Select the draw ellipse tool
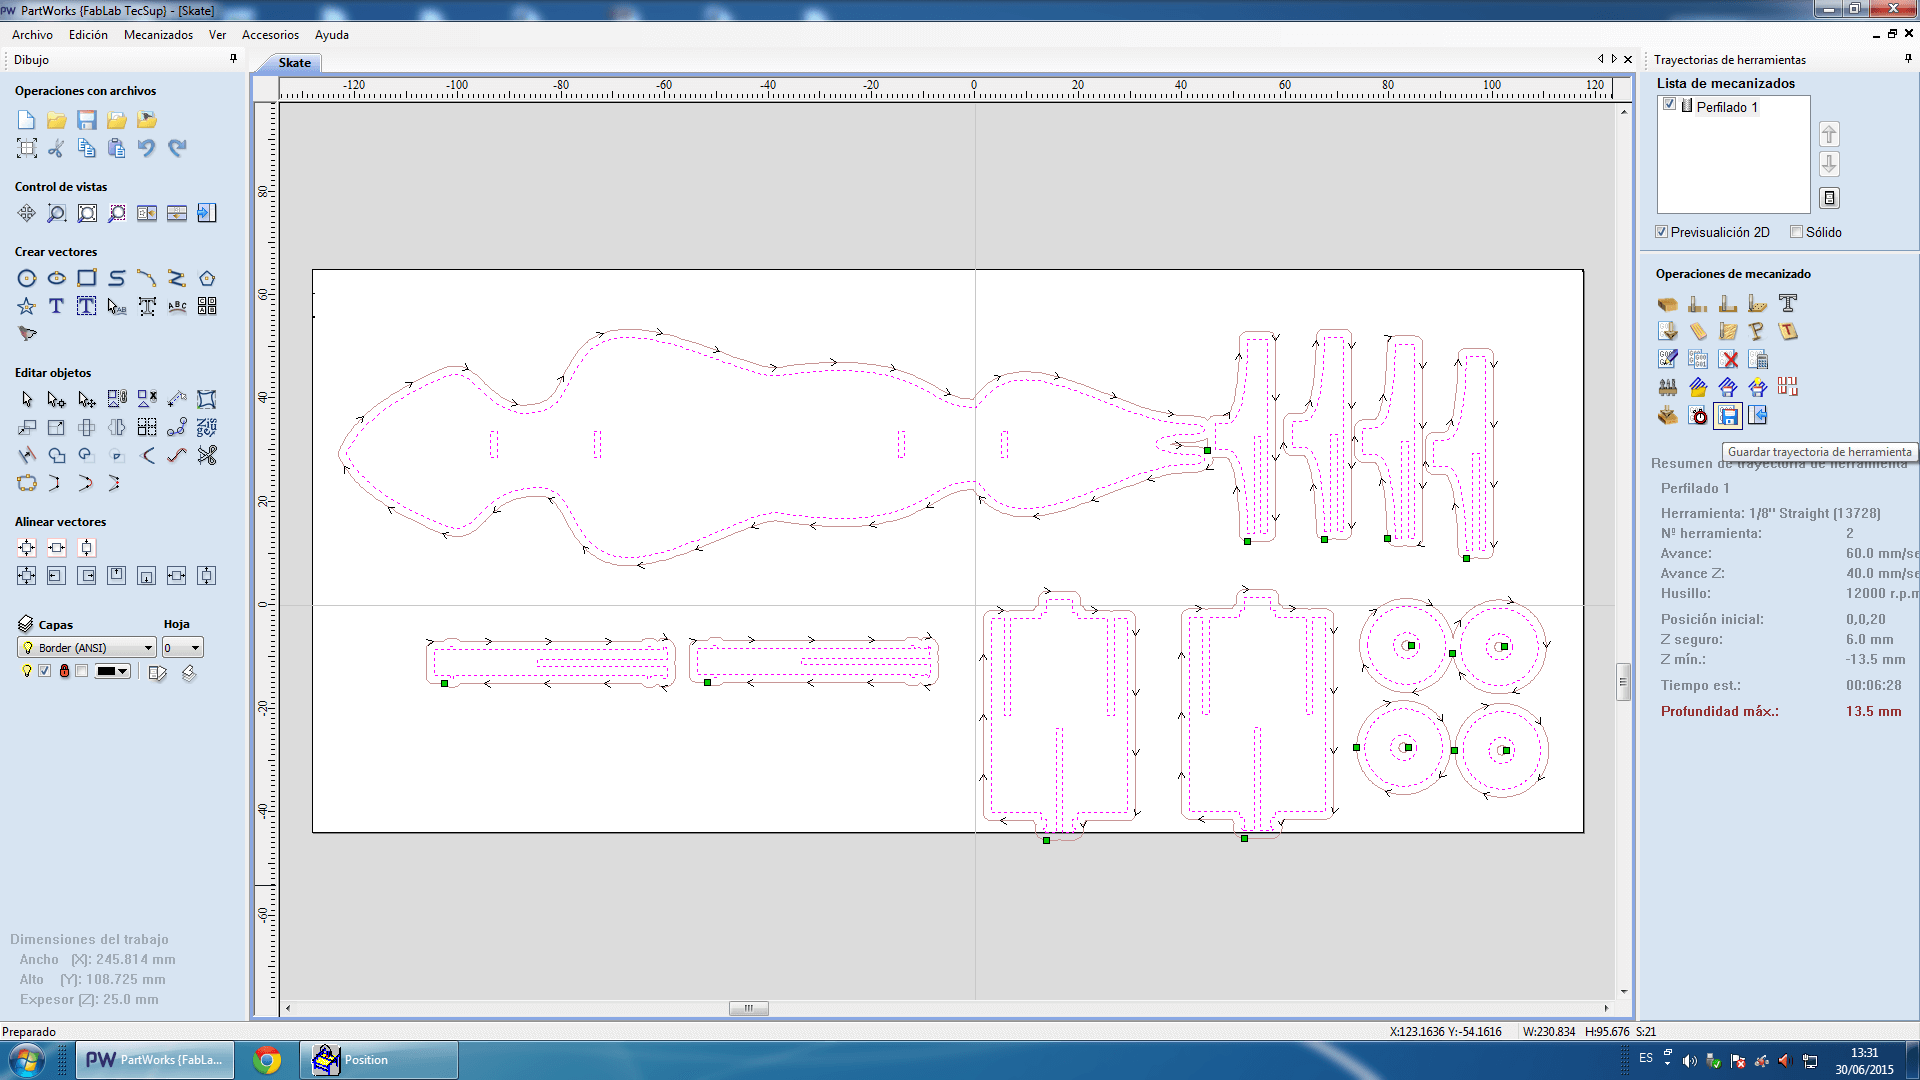The height and width of the screenshot is (1080, 1920). [x=57, y=278]
